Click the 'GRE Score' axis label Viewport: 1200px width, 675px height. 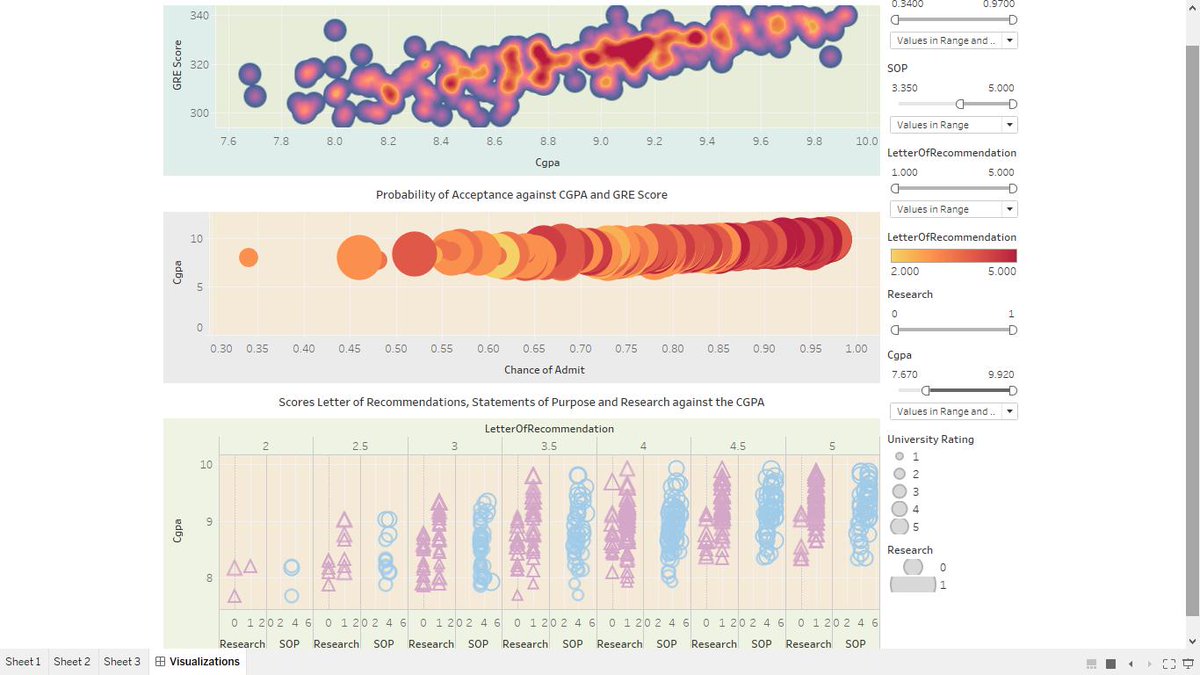coord(177,66)
